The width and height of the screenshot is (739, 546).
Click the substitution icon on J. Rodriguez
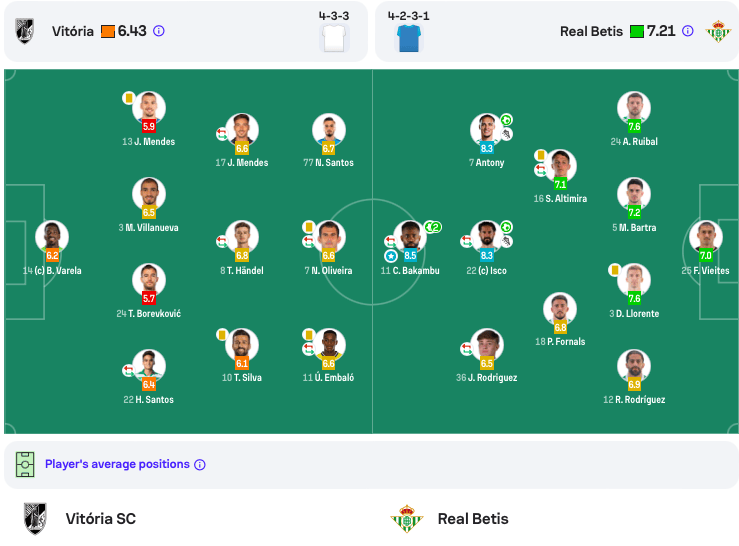click(467, 349)
